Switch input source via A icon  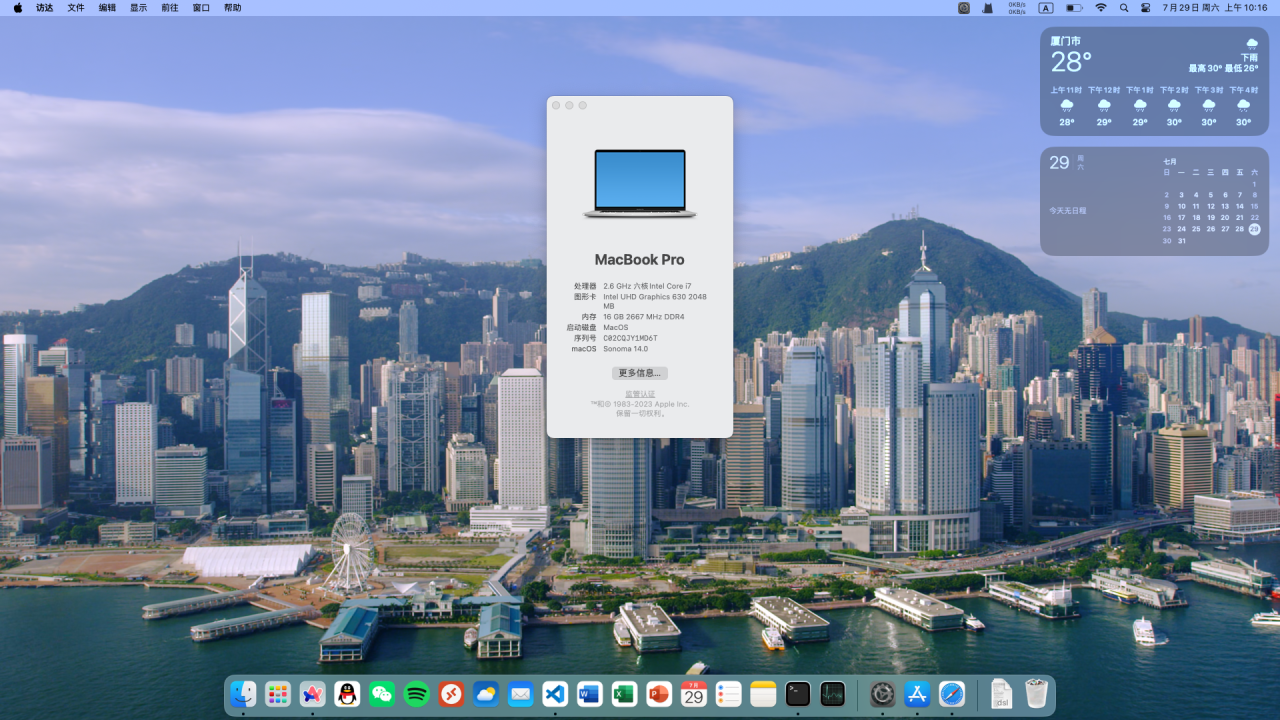click(x=1046, y=7)
